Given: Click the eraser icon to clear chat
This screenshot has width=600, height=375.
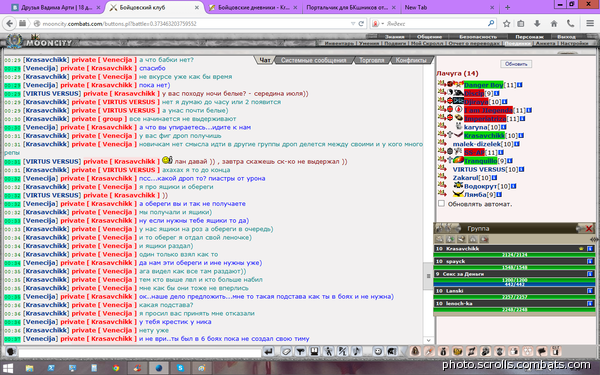Looking at the screenshot, I should pyautogui.click(x=286, y=351).
